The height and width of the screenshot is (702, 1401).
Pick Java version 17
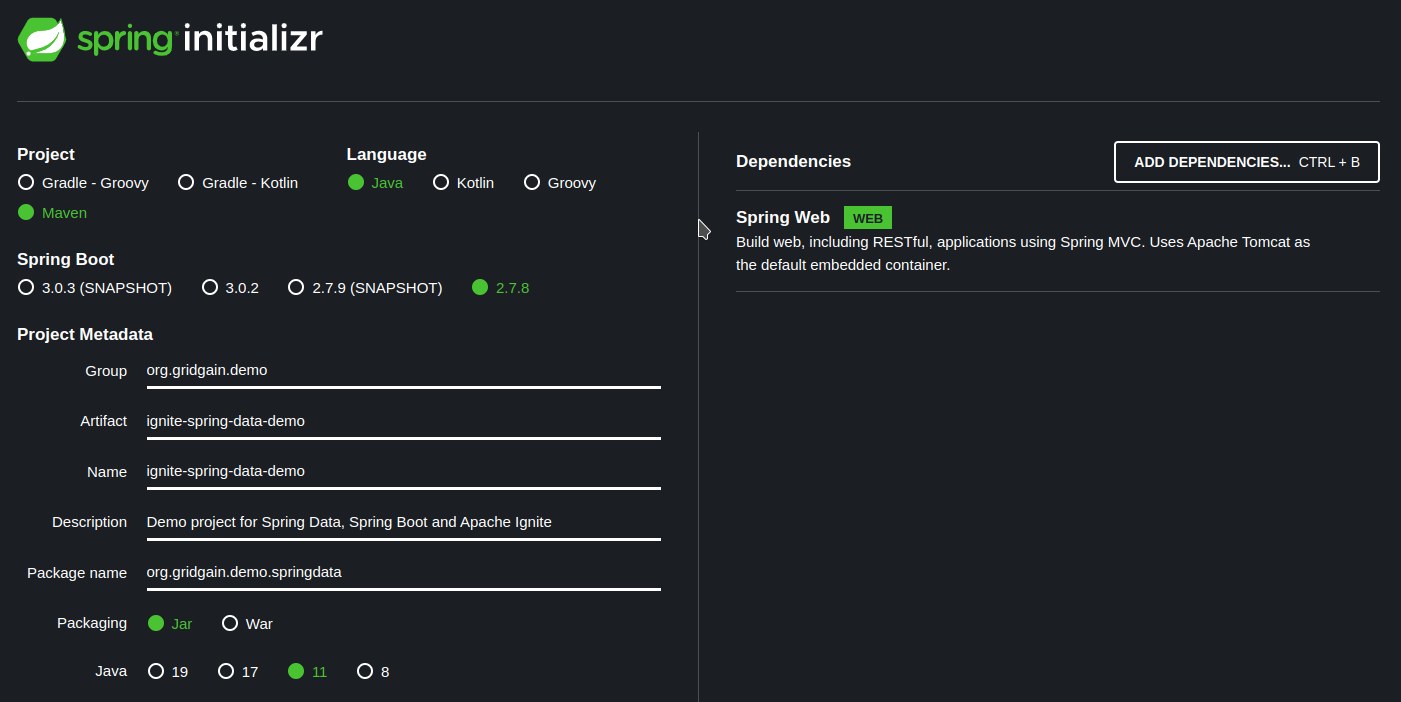point(238,671)
